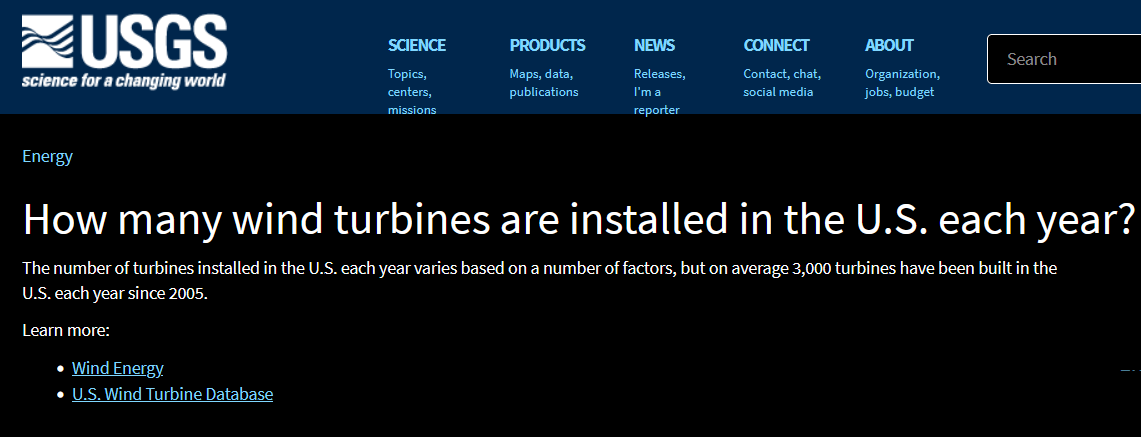Image resolution: width=1141 pixels, height=437 pixels.
Task: Follow the Energy breadcrumb link
Action: point(47,156)
